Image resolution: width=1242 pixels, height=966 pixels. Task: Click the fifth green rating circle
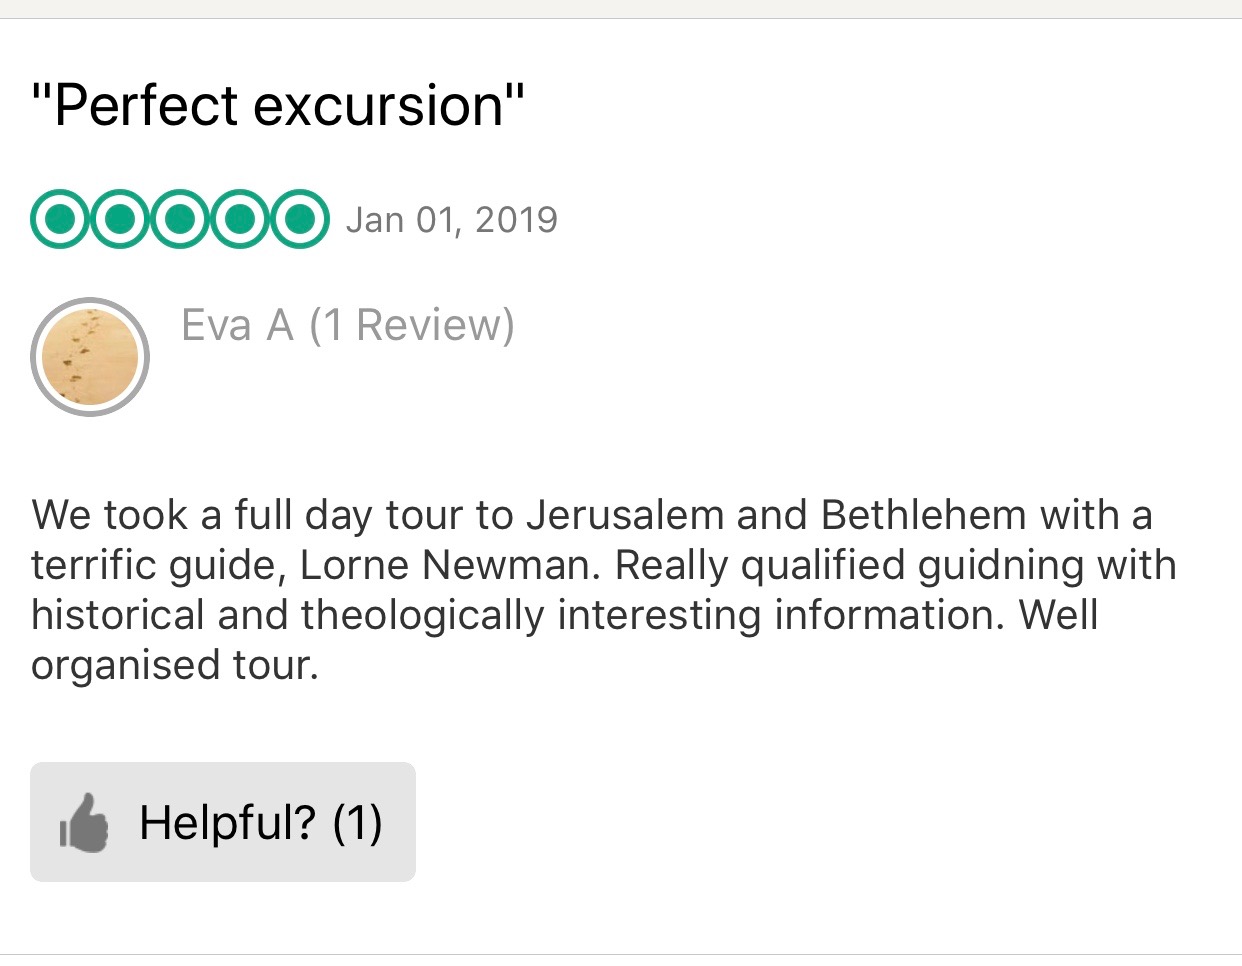coord(299,218)
